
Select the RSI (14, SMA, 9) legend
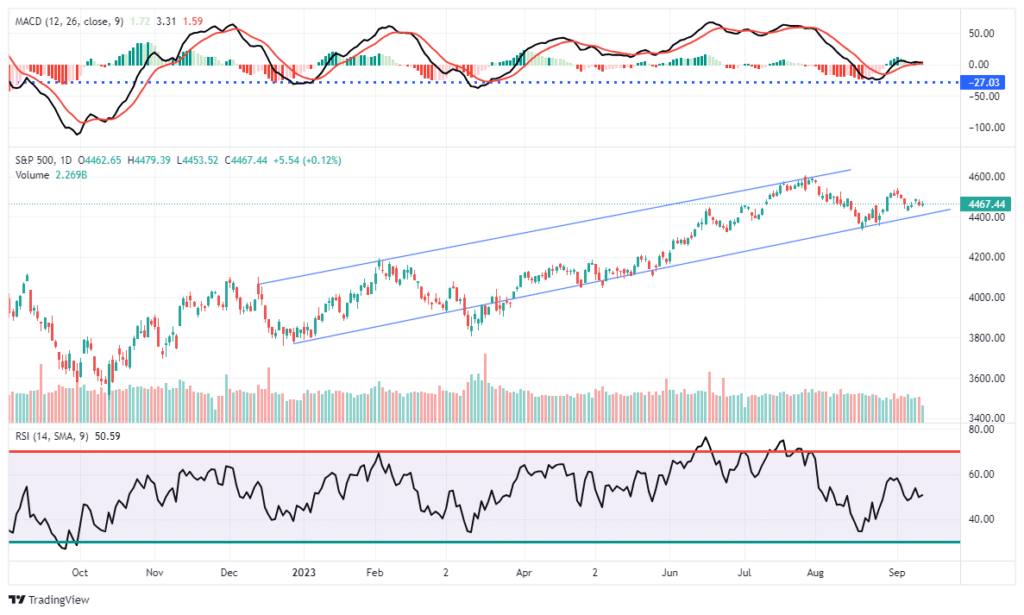click(x=52, y=435)
